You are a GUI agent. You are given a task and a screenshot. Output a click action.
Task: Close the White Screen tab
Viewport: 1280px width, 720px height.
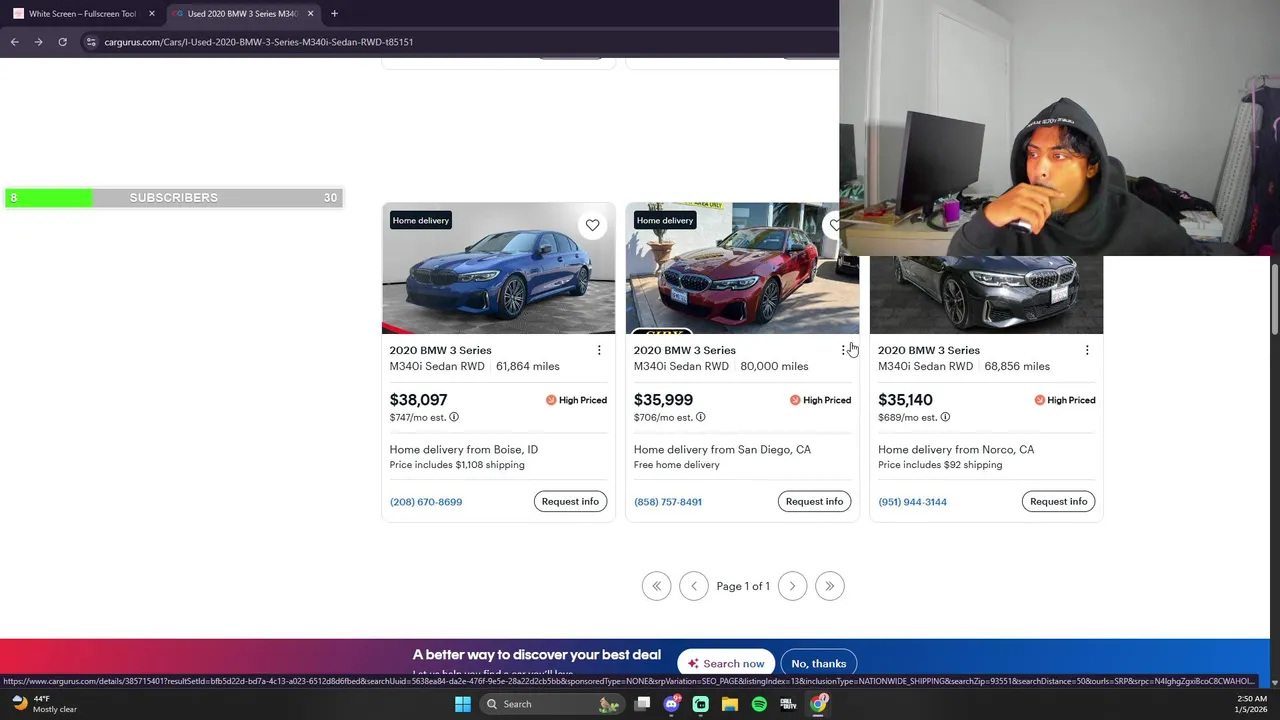[x=152, y=13]
